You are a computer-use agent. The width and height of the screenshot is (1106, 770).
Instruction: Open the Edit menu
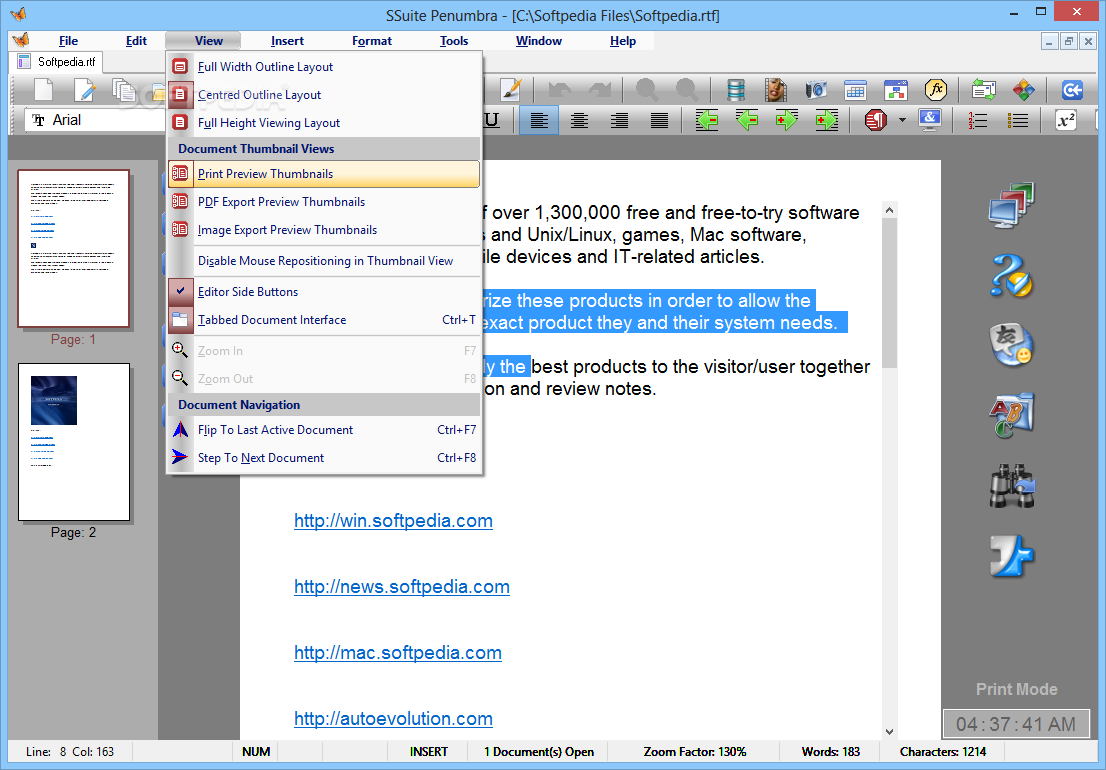pos(136,41)
